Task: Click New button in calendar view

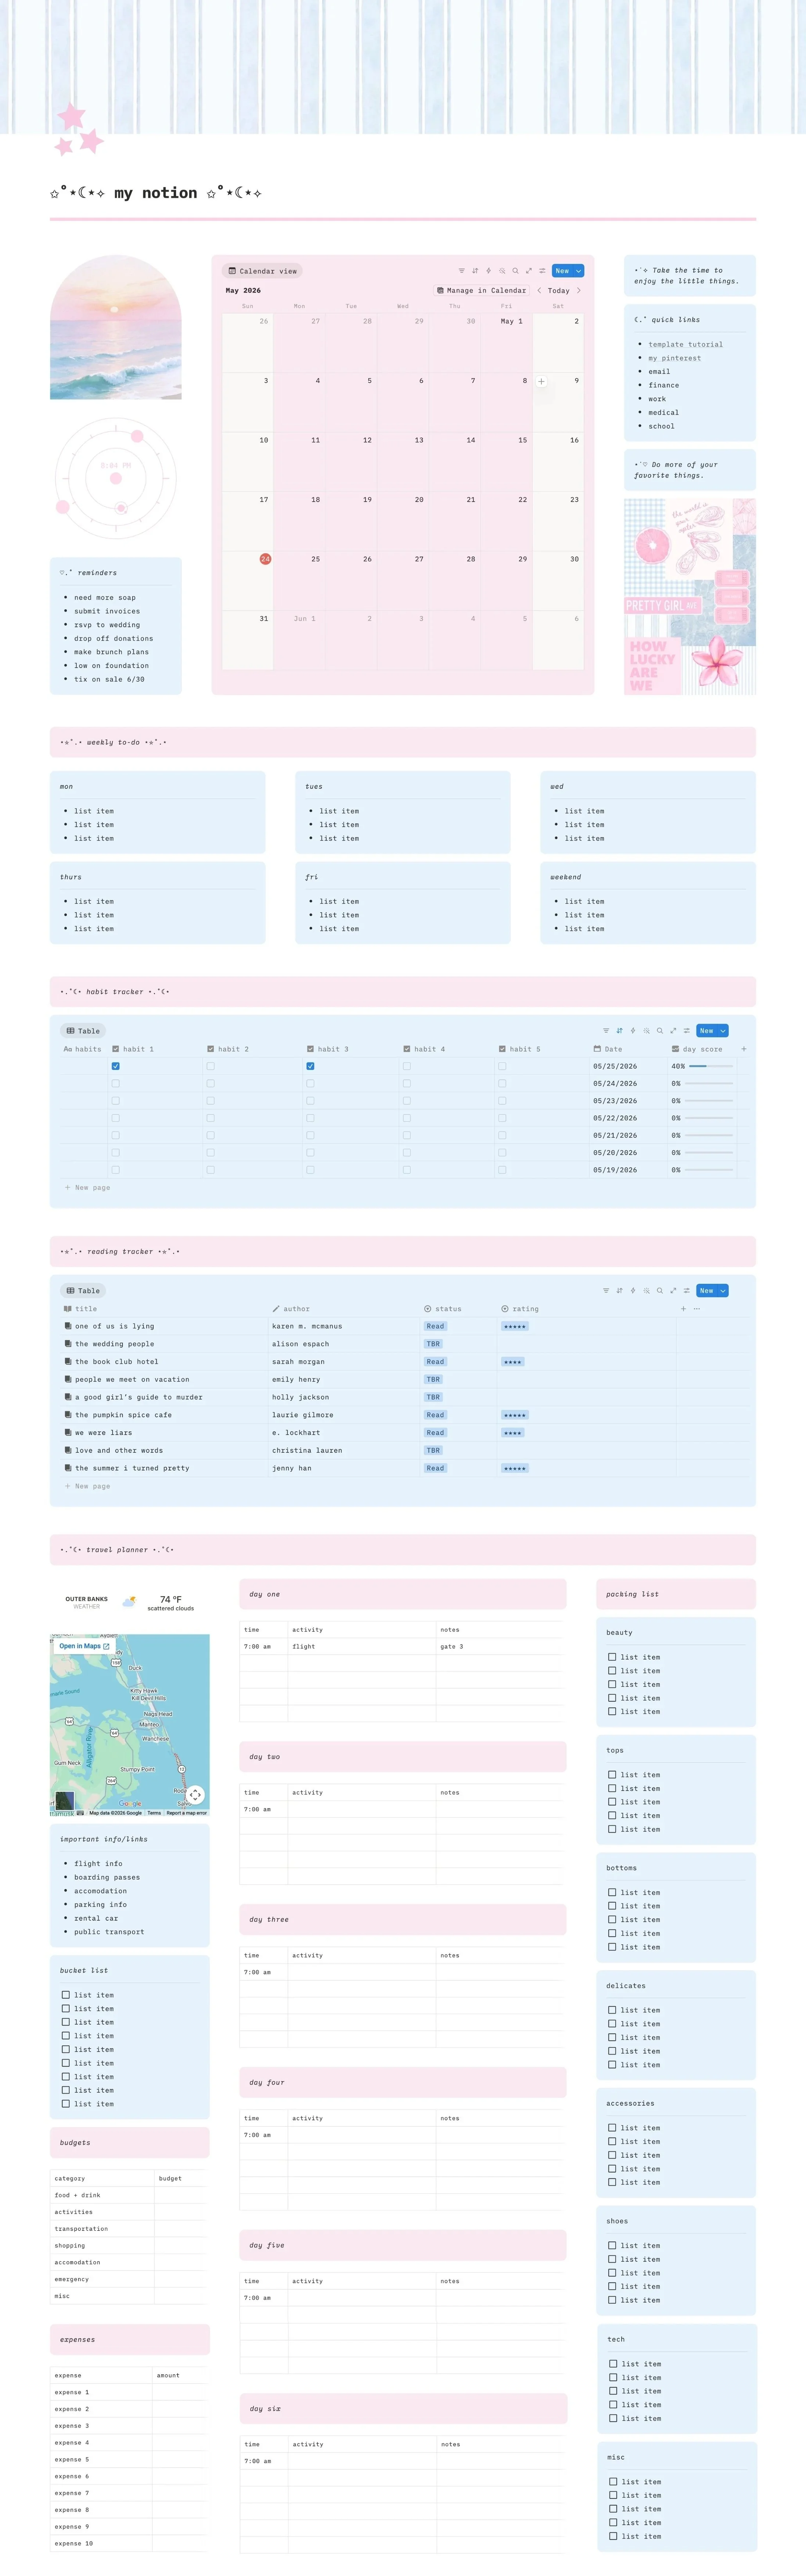Action: coord(562,271)
